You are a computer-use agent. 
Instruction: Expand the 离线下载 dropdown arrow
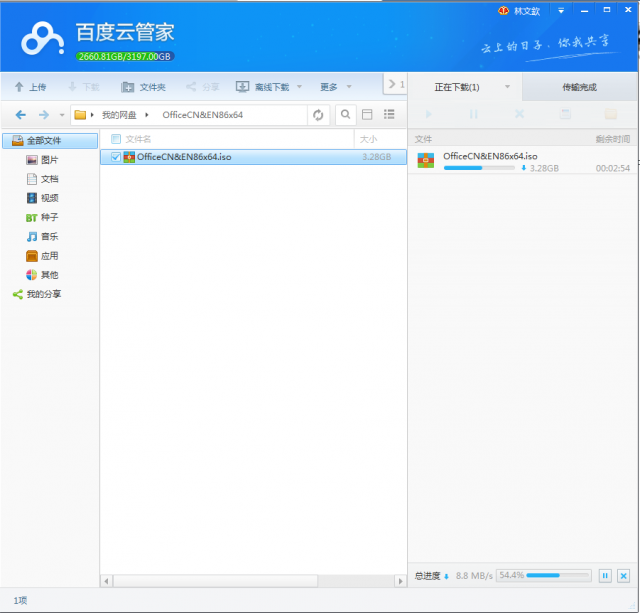299,87
